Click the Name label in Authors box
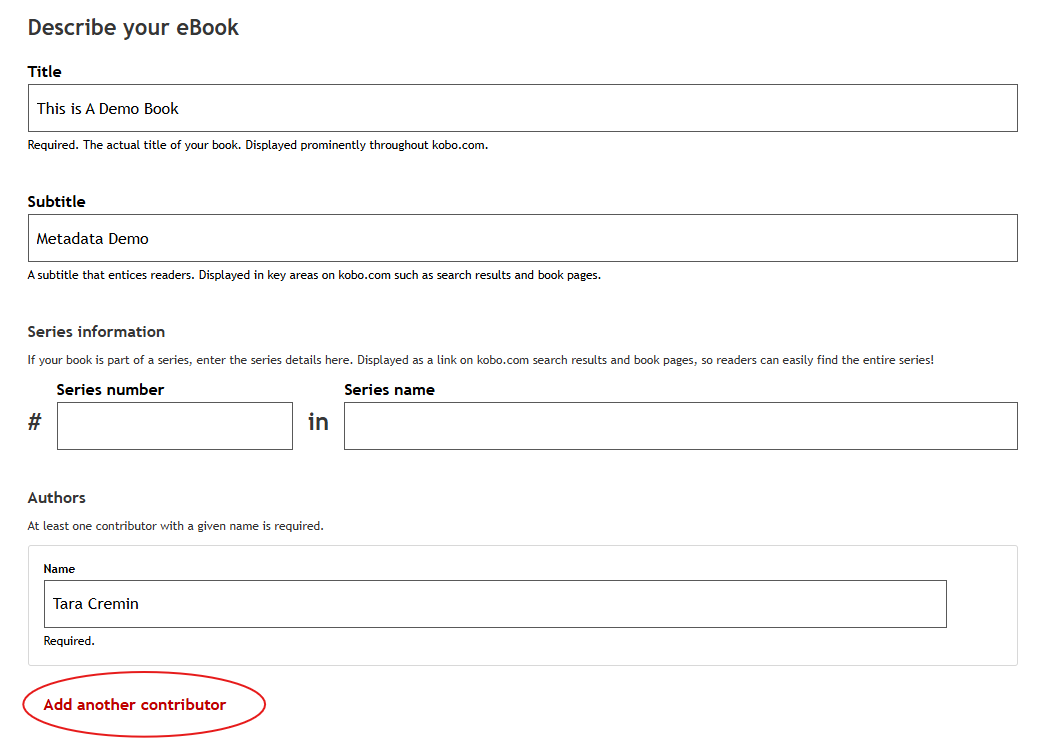The height and width of the screenshot is (740, 1055). 59,569
